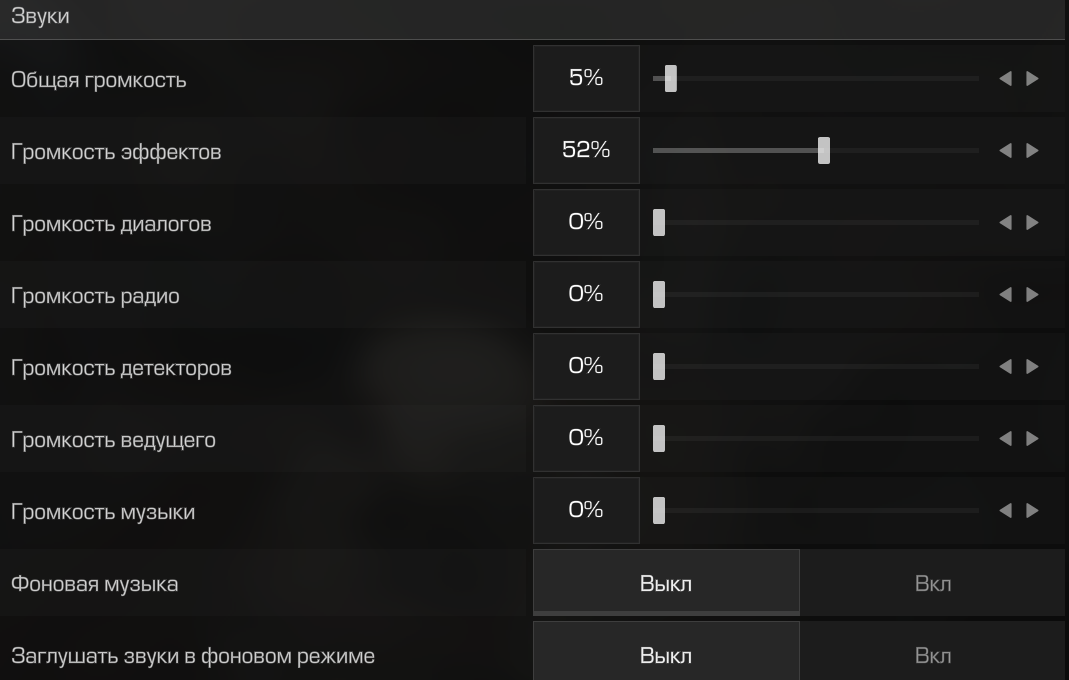The image size is (1069, 680).
Task: Click the Громкость диалогов percentage field
Action: [x=586, y=223]
